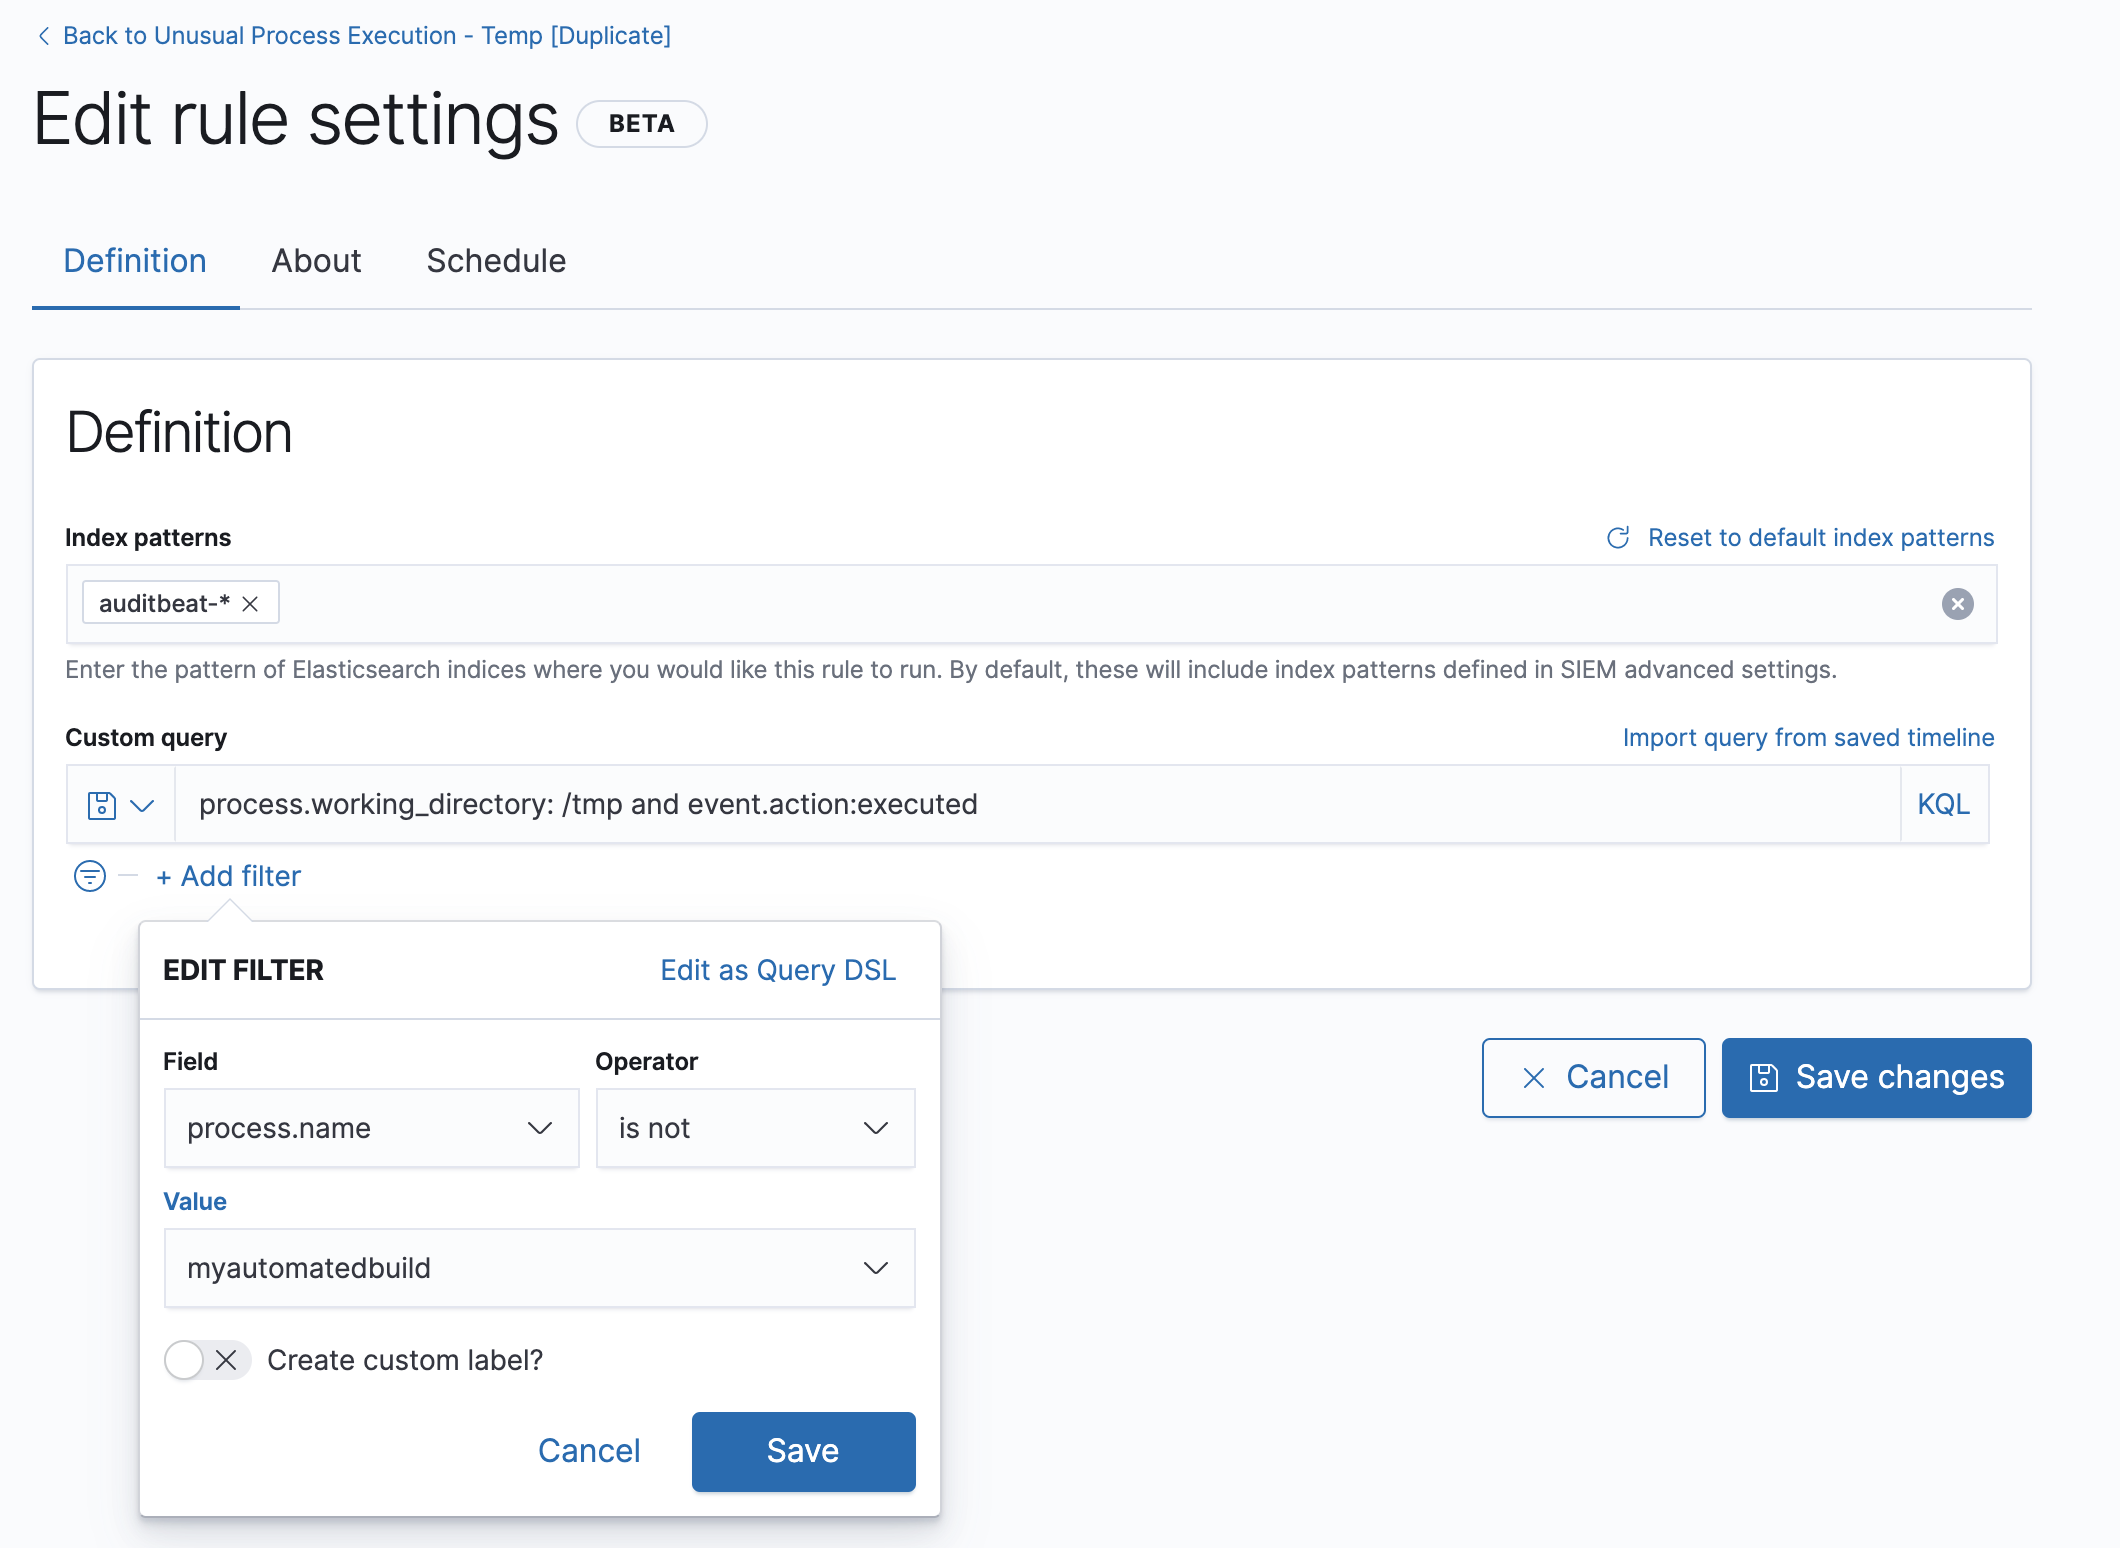This screenshot has width=2120, height=1548.
Task: Clear all index patterns with the circled X
Action: pos(1957,604)
